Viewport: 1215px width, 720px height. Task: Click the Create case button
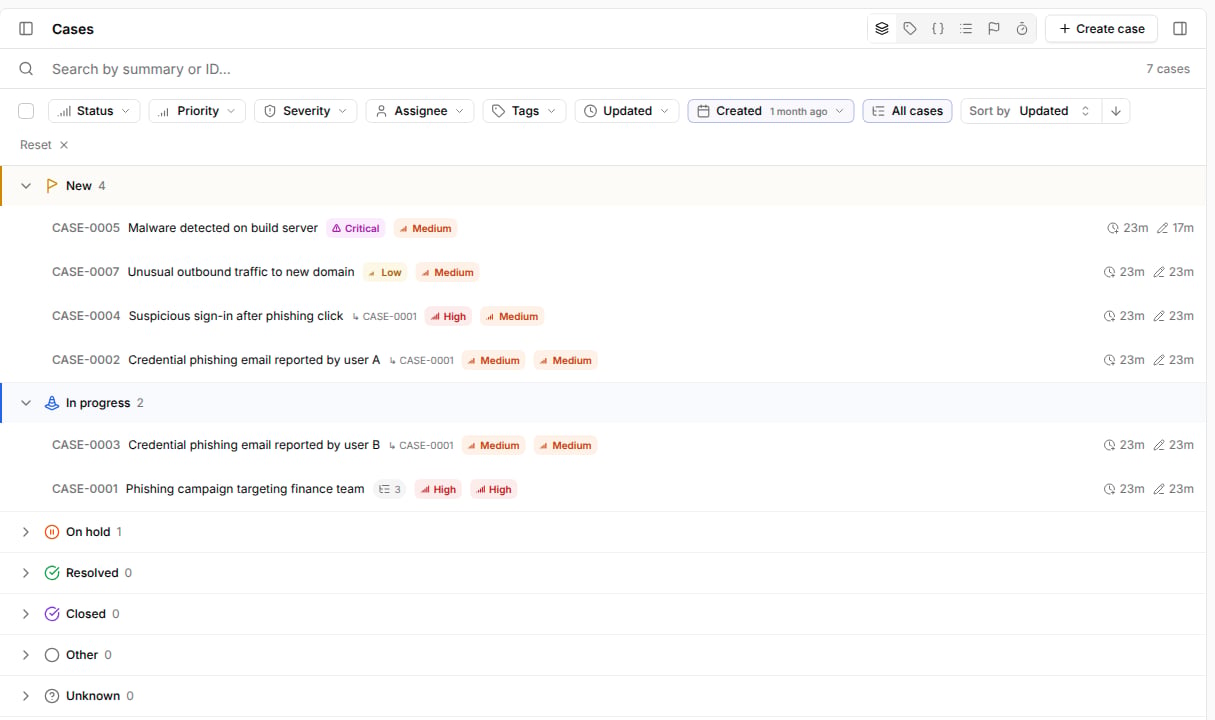[1101, 29]
